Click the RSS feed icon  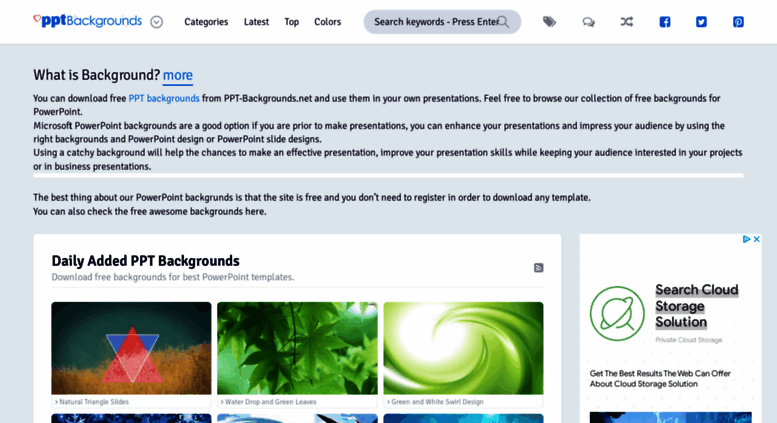539,268
